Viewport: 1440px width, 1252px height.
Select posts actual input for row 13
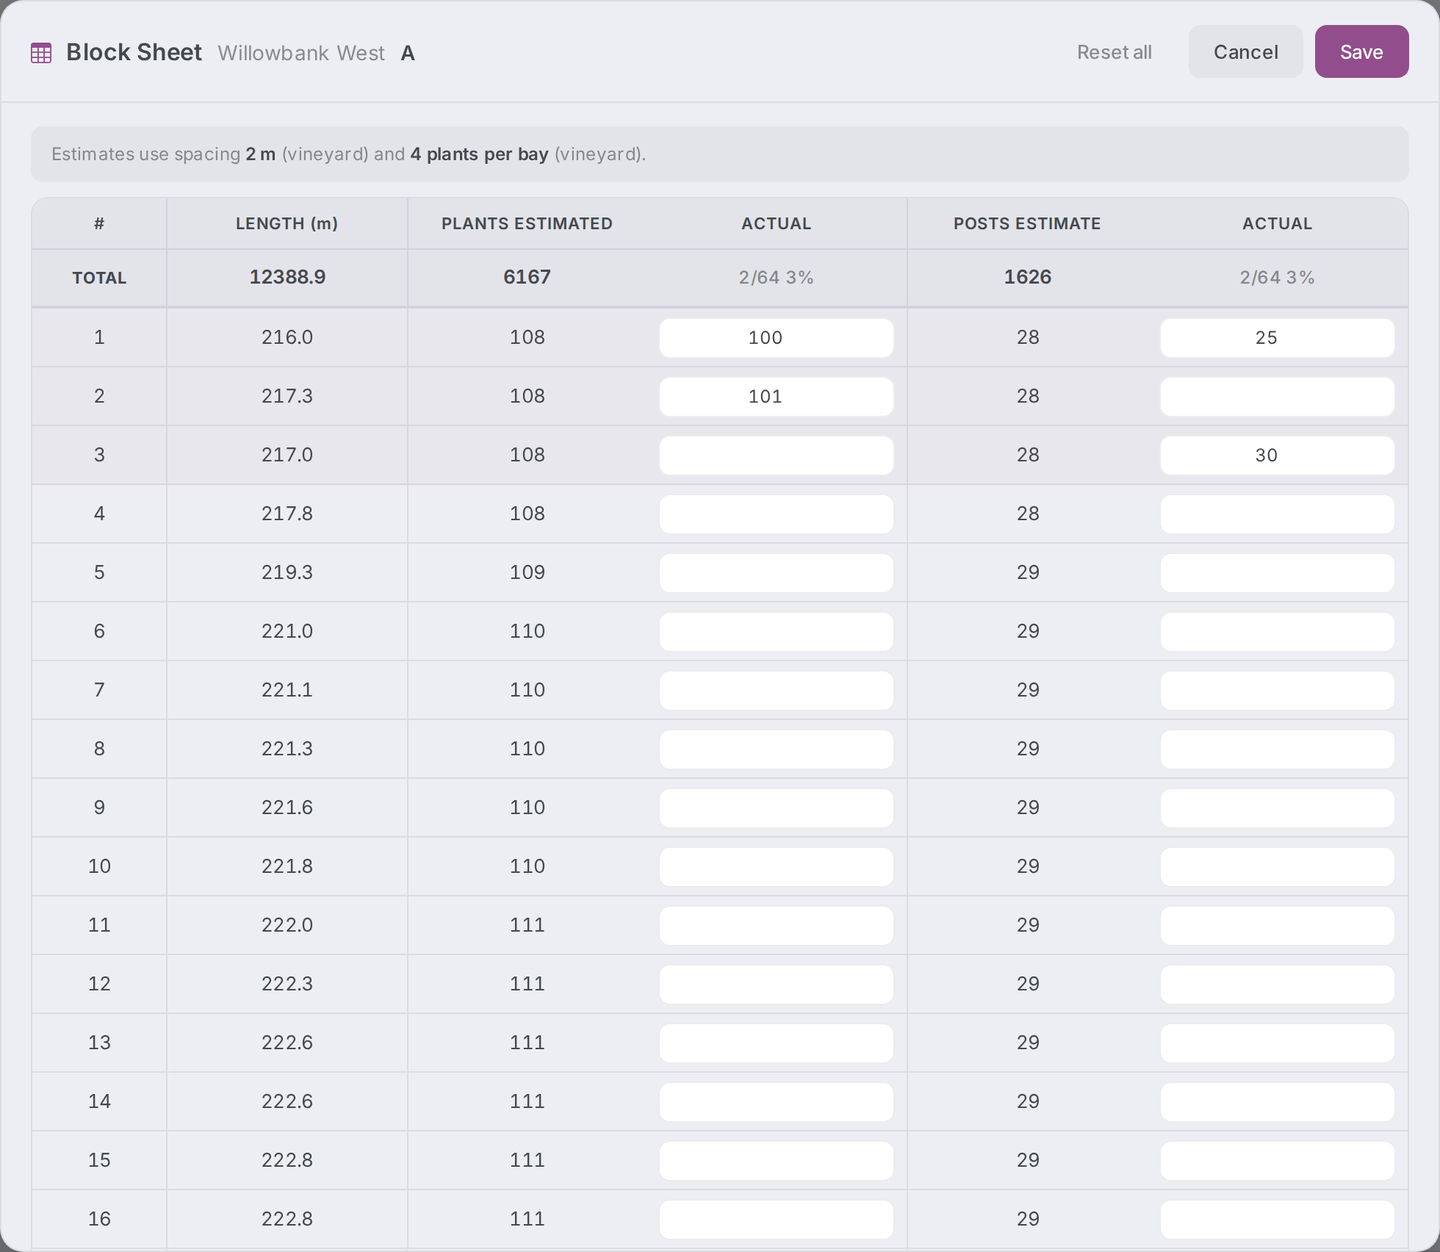pyautogui.click(x=1277, y=1044)
